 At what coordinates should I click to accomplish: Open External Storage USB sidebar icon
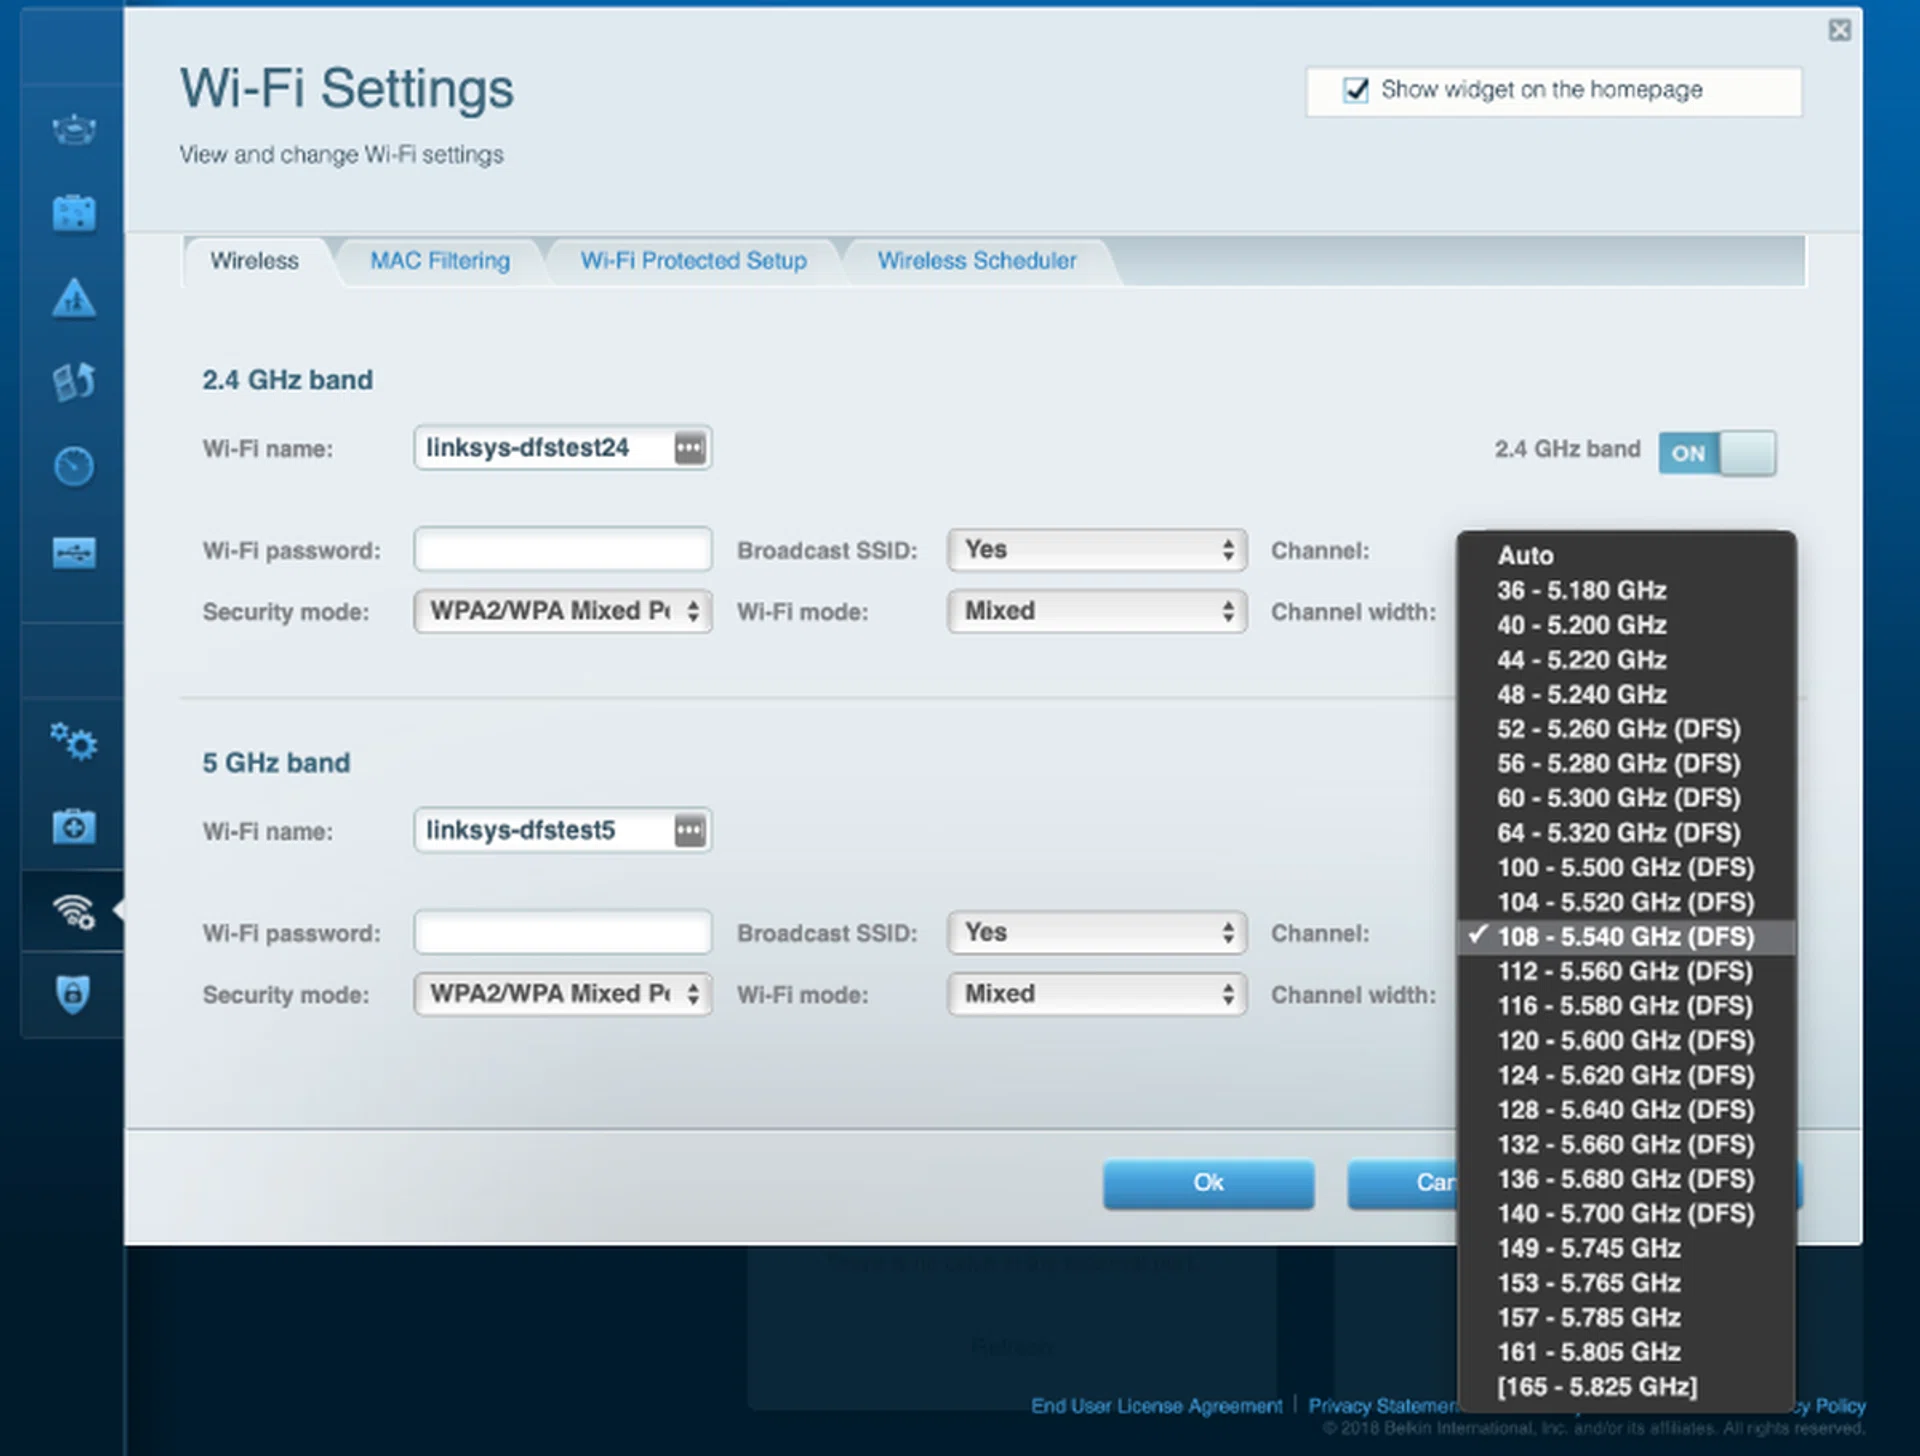pyautogui.click(x=73, y=552)
